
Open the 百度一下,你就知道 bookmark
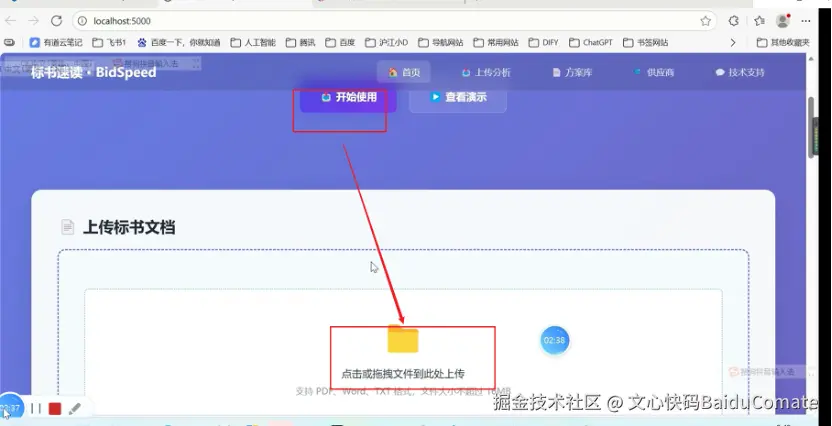point(178,42)
